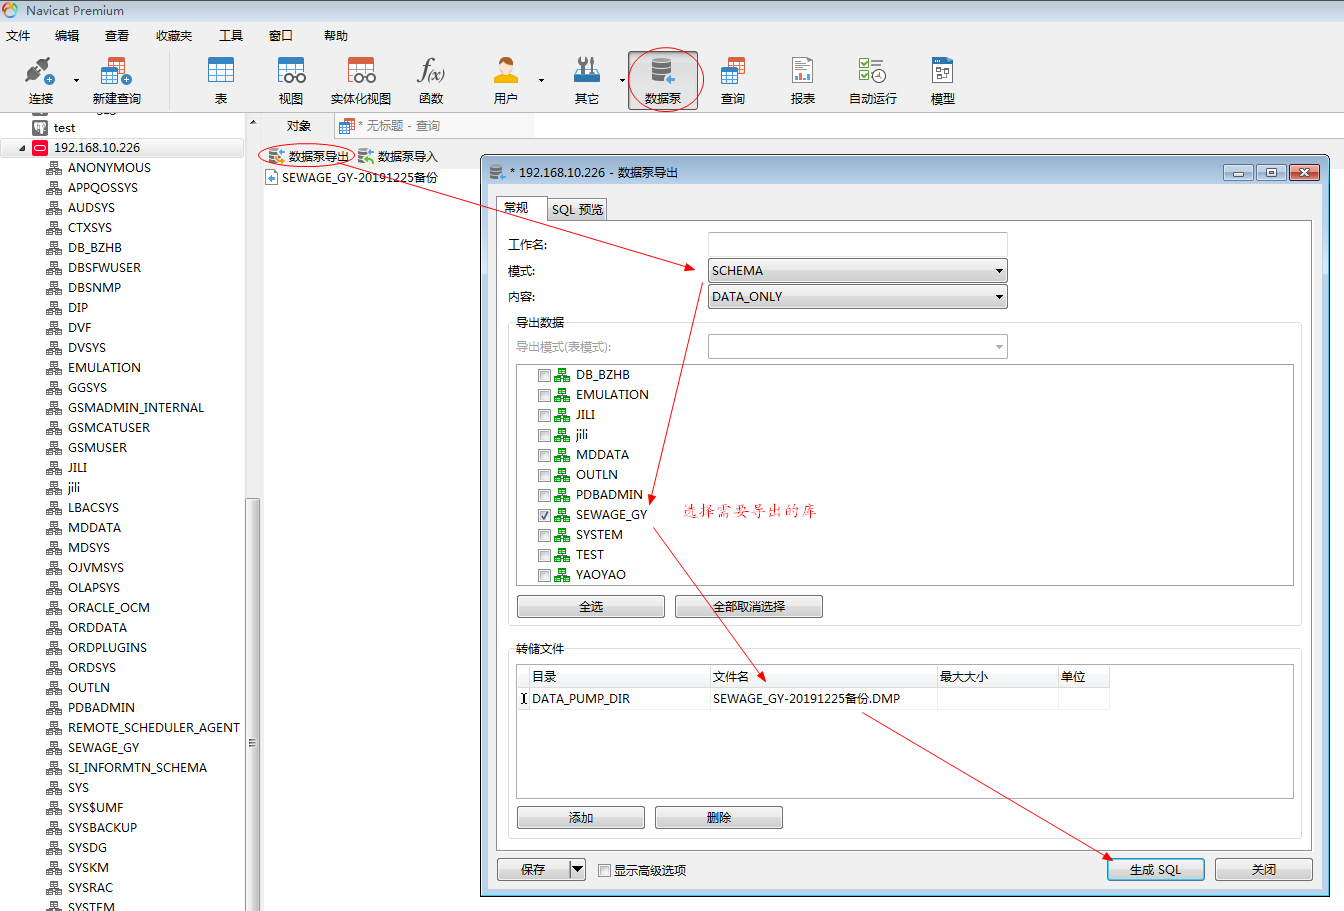Open the 查看 menu
Viewport: 1344px width, 911px height.
pos(117,36)
